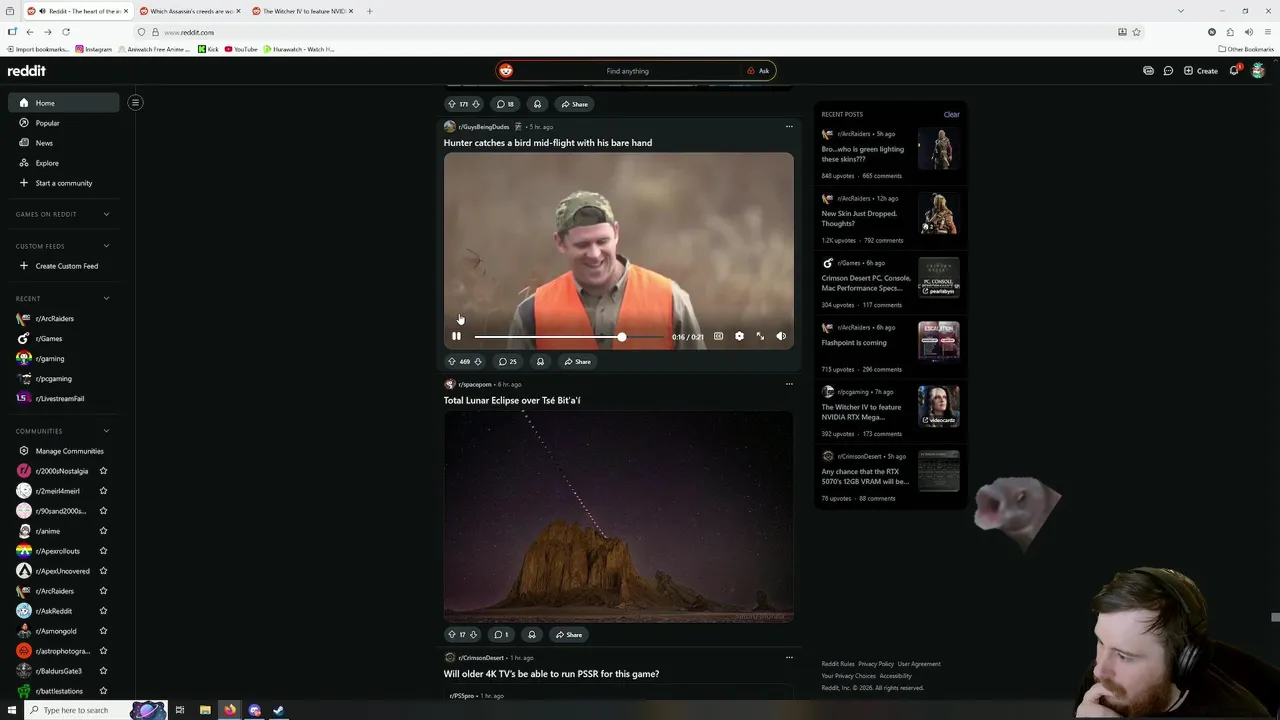Open the browser hamburger menu
This screenshot has width=1280, height=720.
coord(1266,32)
